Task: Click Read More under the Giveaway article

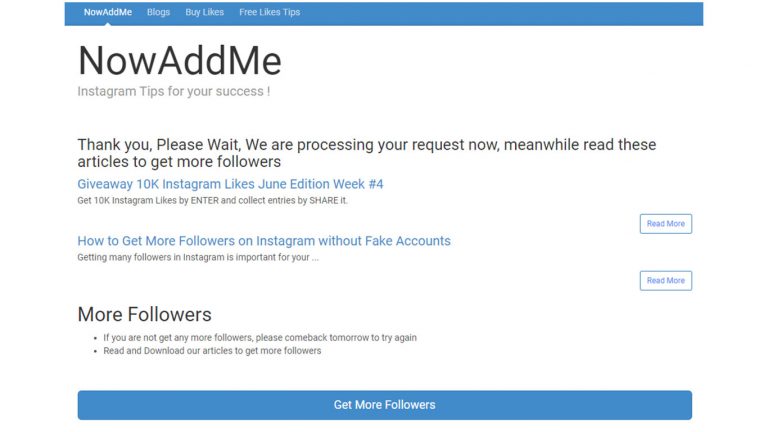Action: click(x=666, y=224)
